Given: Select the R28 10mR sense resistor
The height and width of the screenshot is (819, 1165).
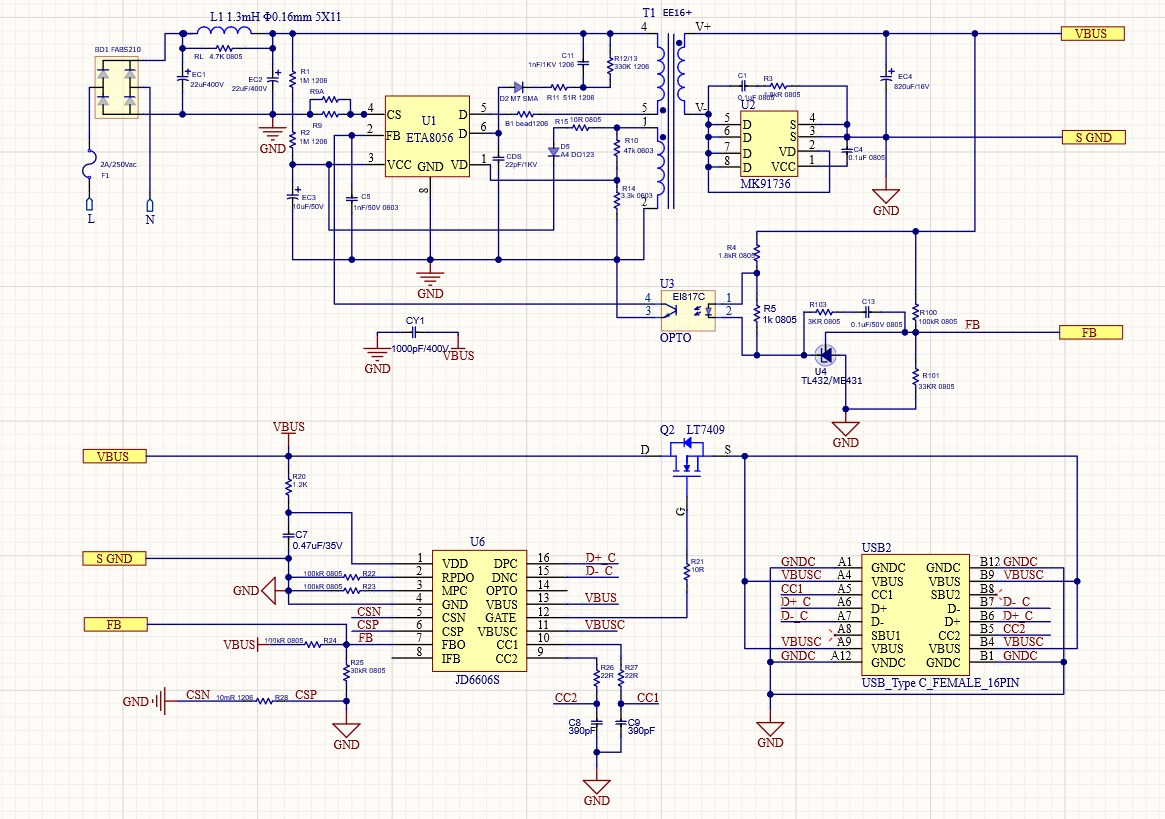Looking at the screenshot, I should point(266,701).
